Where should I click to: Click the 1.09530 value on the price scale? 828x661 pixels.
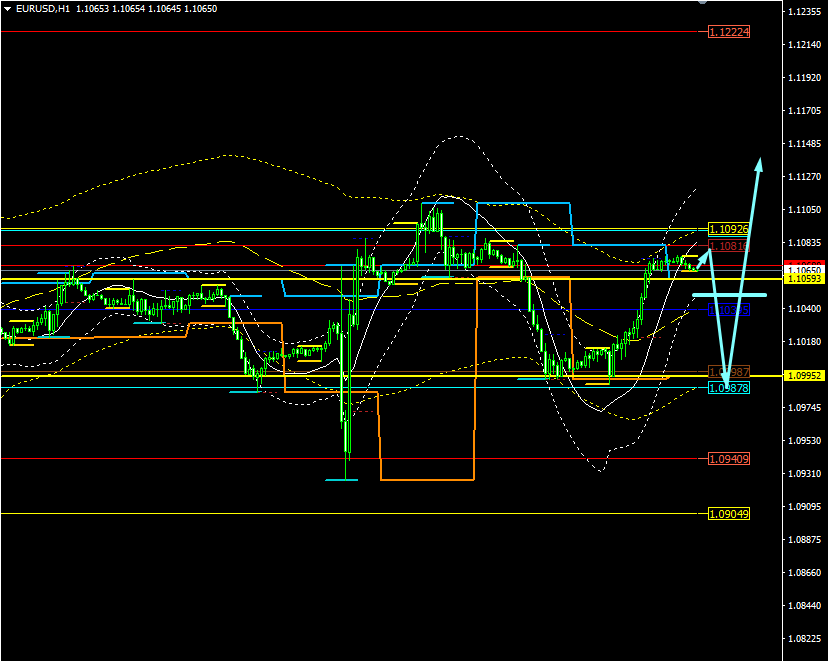pyautogui.click(x=805, y=441)
